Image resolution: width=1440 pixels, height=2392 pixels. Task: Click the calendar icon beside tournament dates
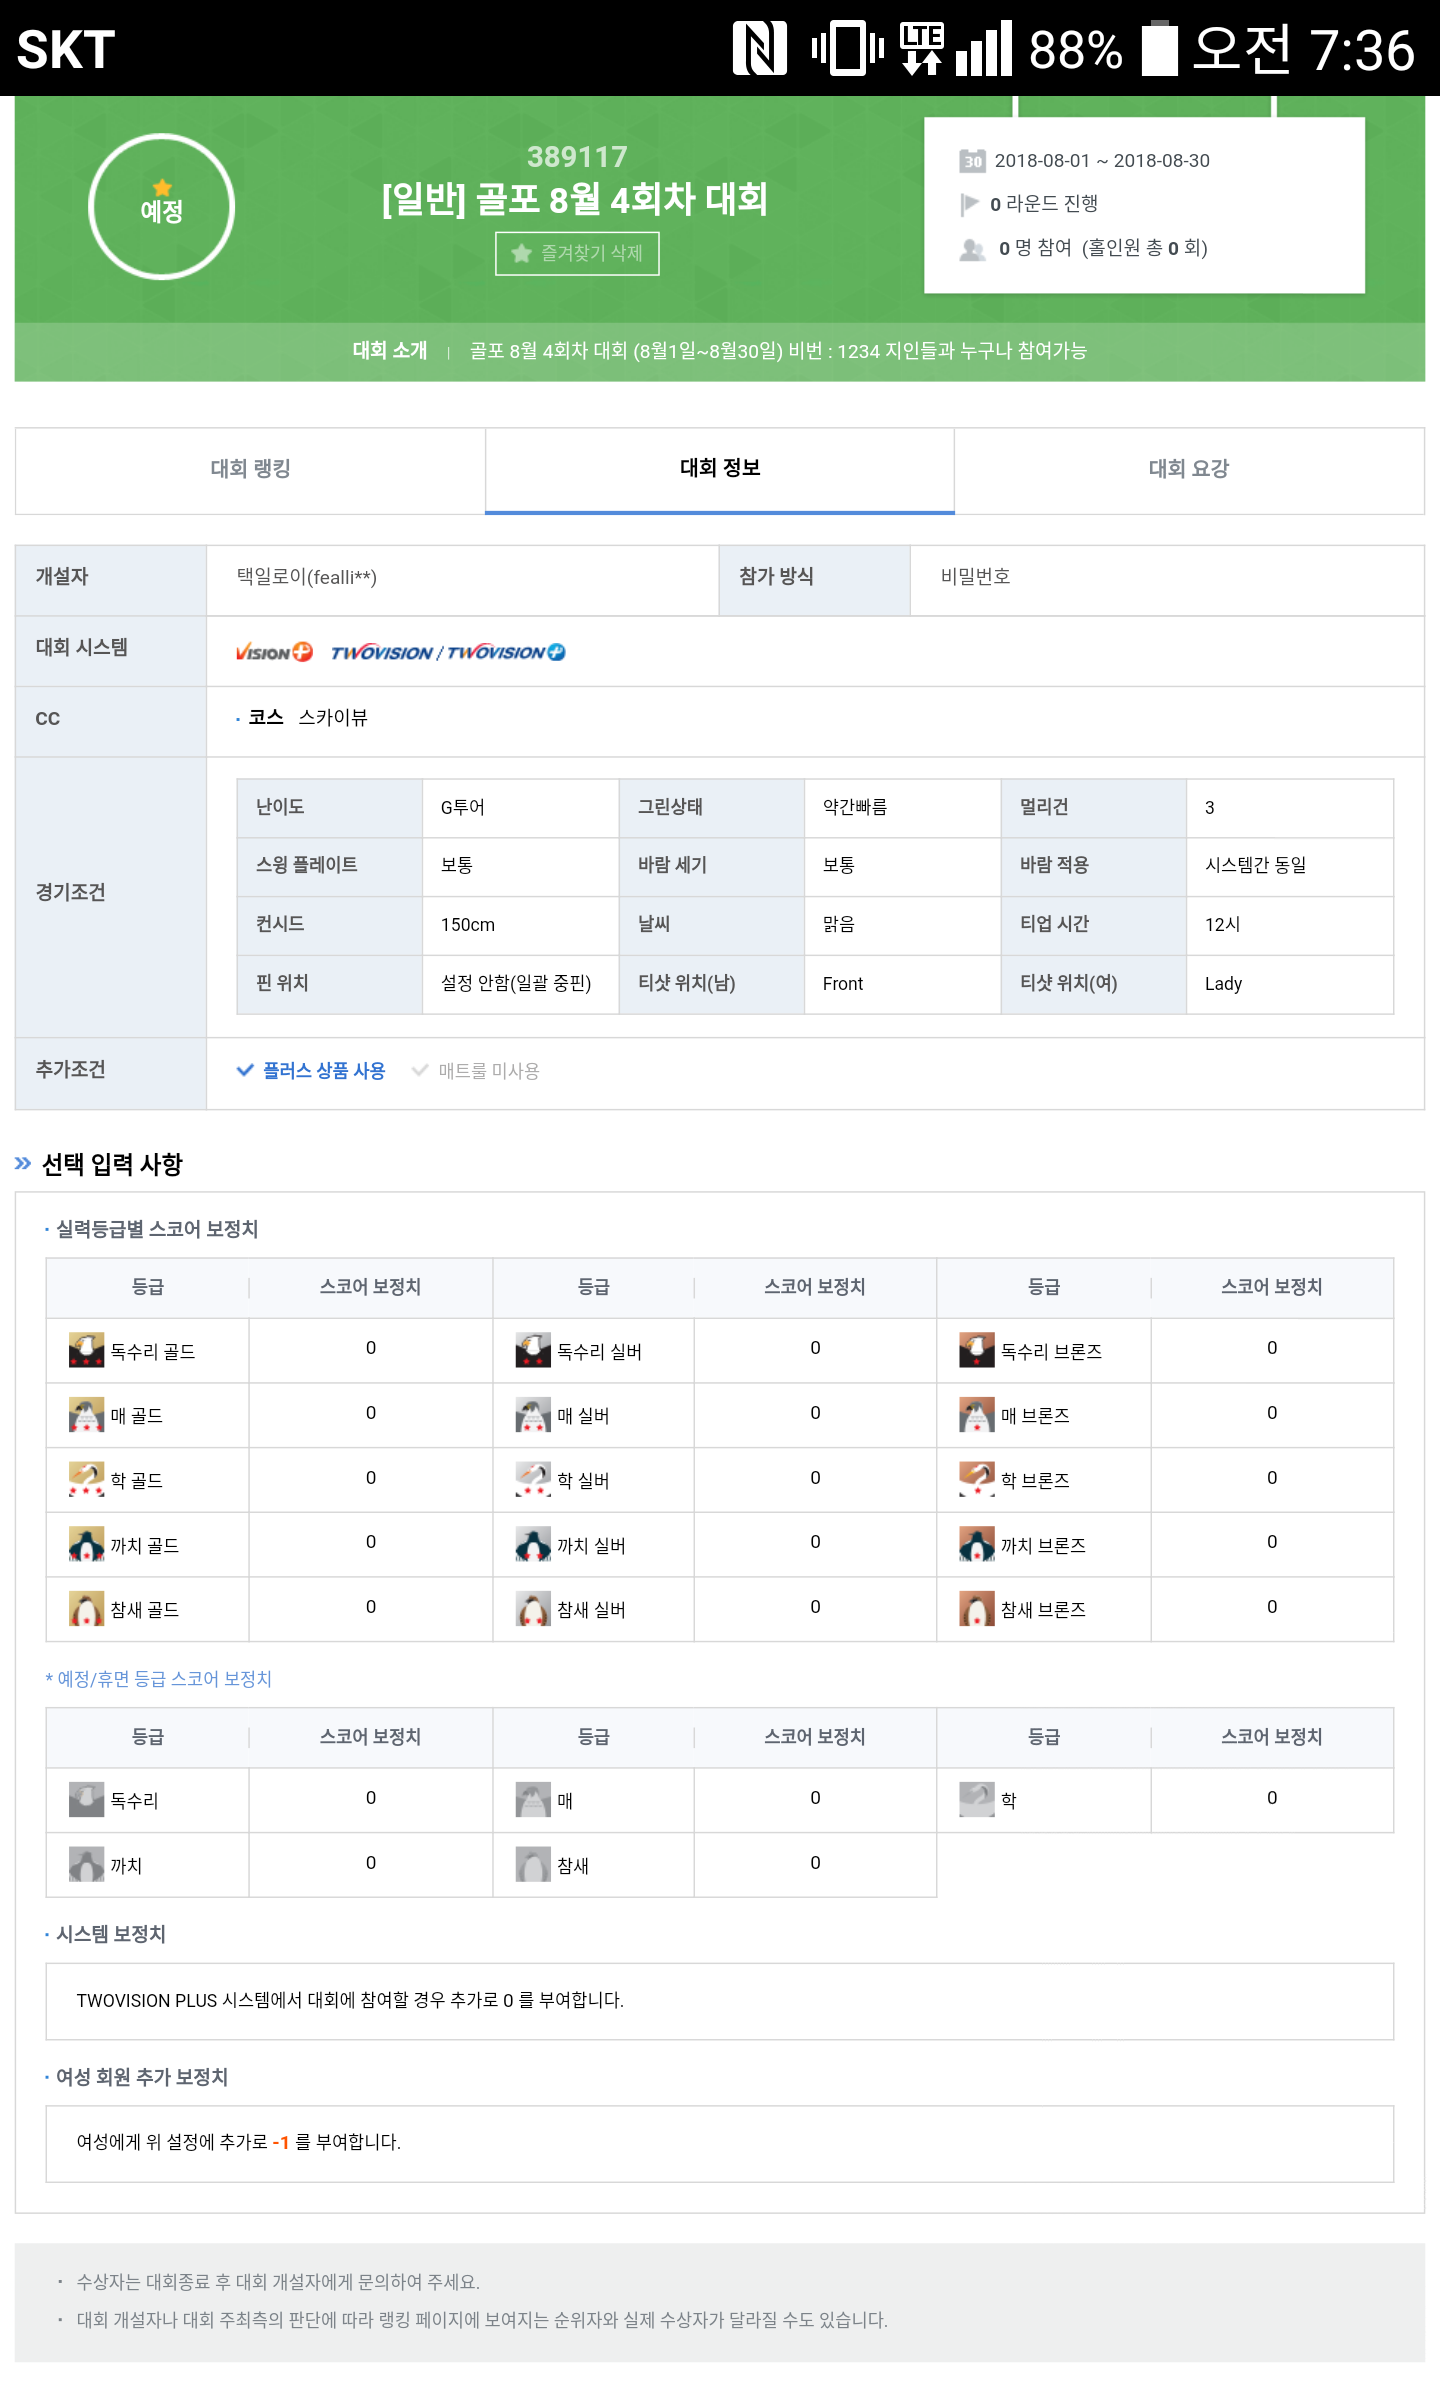972,161
